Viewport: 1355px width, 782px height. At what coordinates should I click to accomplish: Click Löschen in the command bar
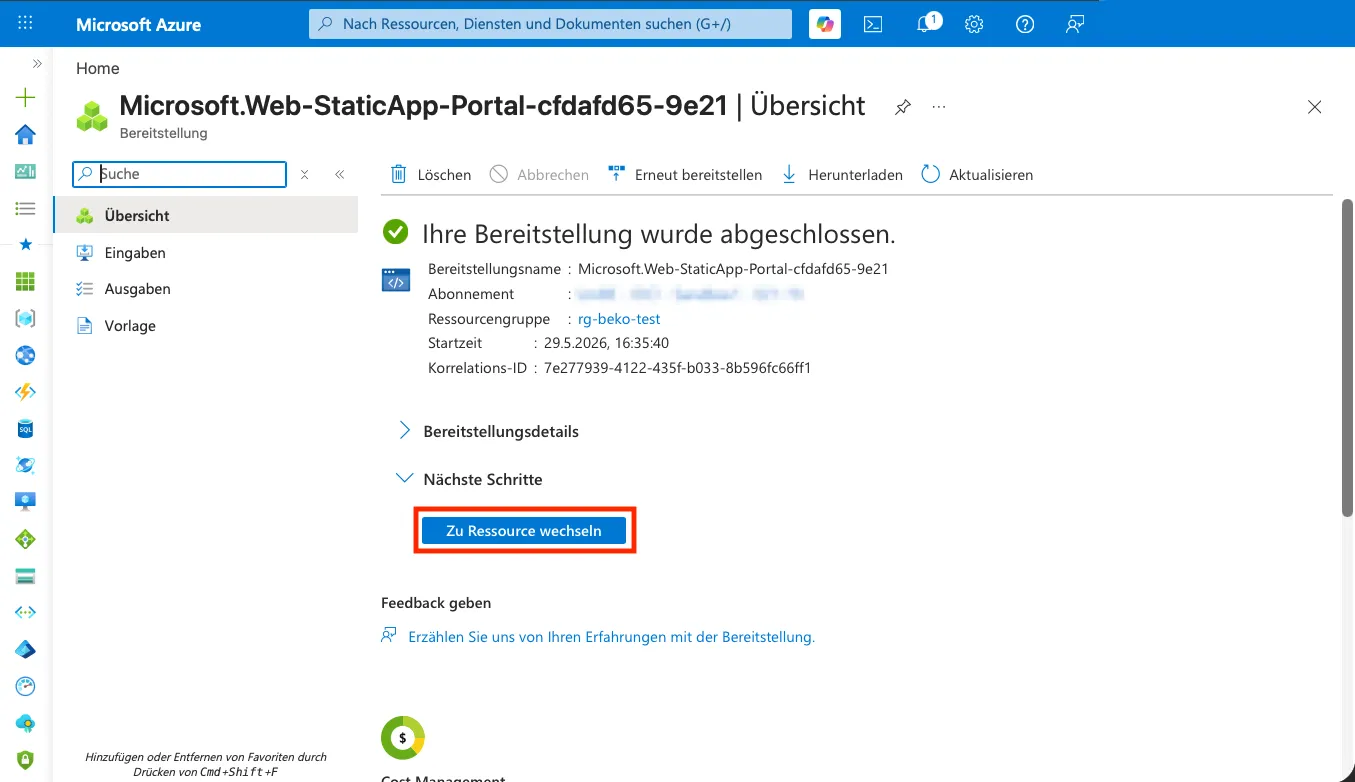[431, 175]
